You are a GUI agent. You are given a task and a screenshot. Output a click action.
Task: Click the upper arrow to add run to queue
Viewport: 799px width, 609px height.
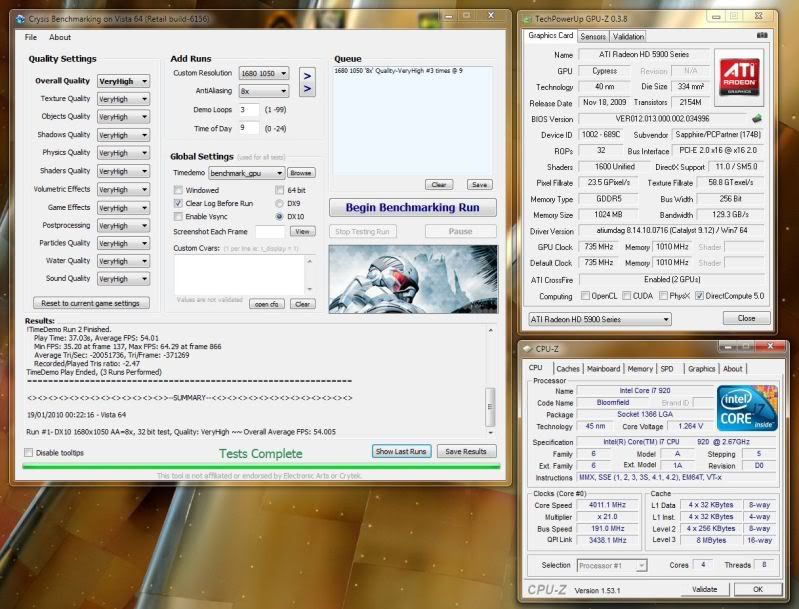pos(307,74)
